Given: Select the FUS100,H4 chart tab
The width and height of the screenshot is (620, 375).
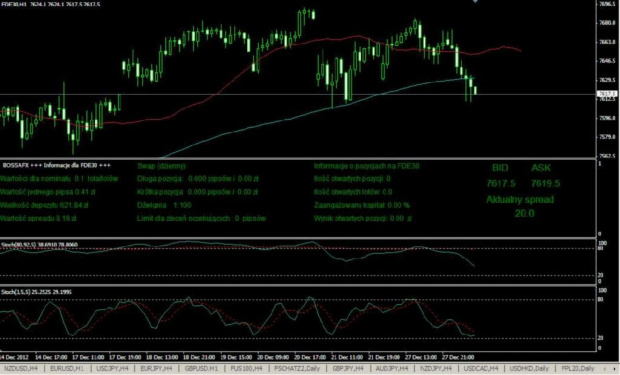Looking at the screenshot, I should point(247,369).
